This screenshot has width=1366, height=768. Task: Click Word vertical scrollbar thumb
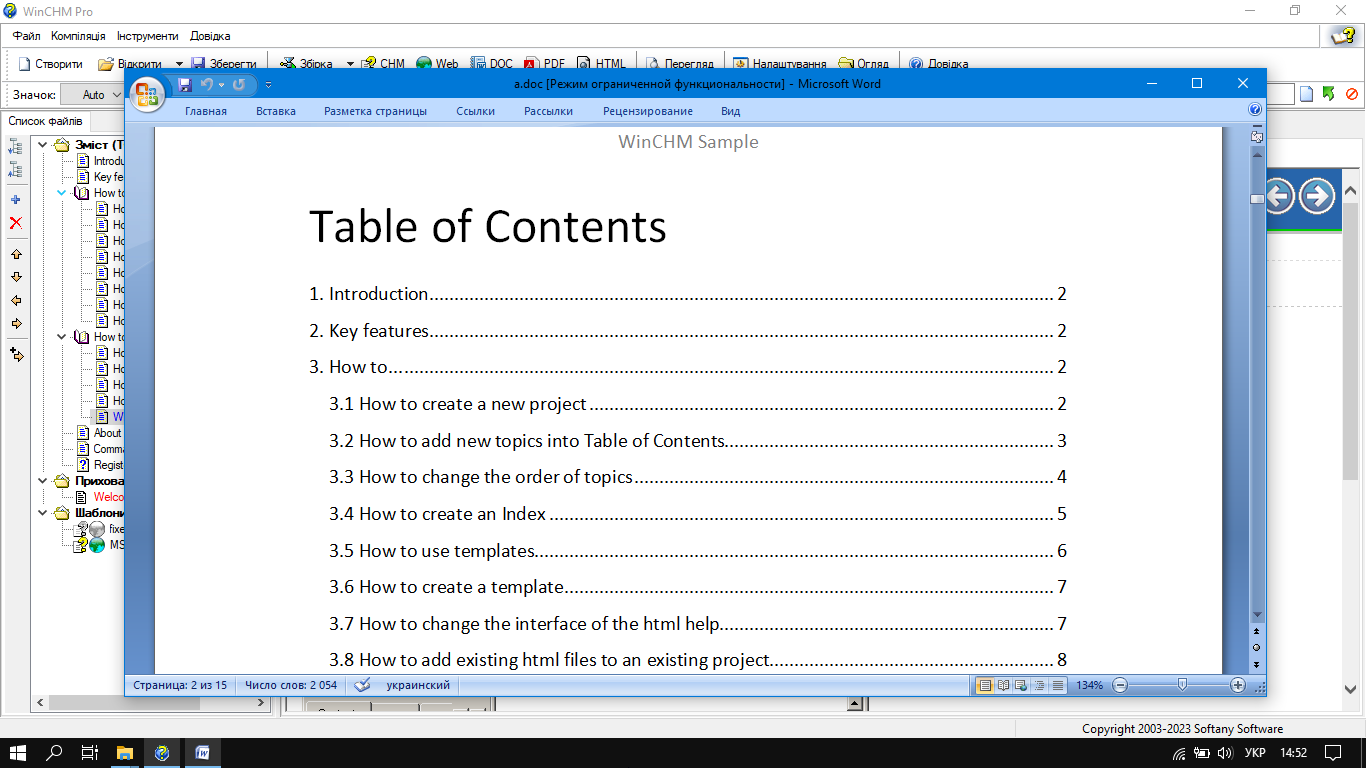[x=1256, y=199]
